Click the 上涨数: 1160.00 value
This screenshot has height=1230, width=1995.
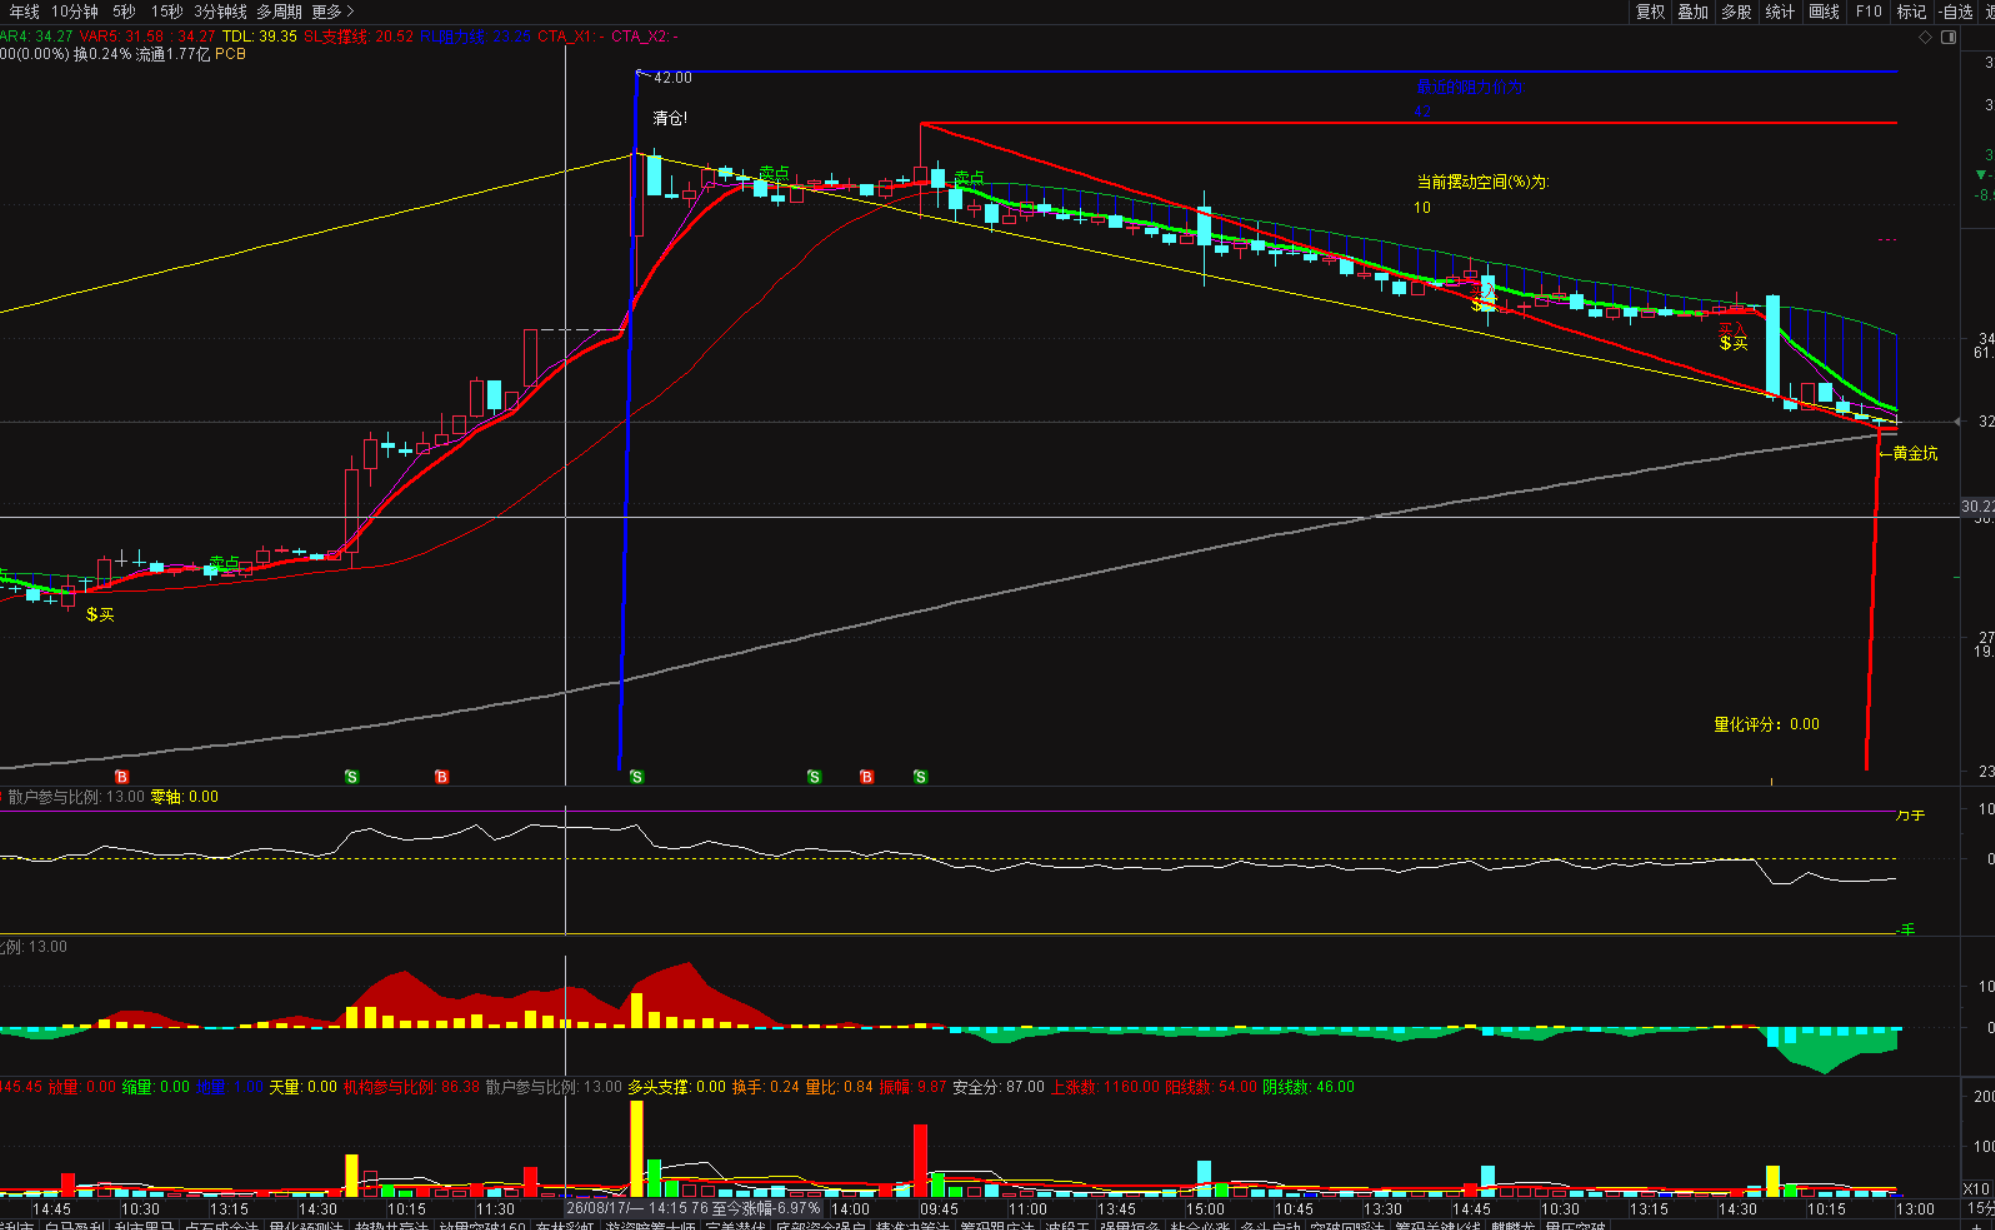click(1105, 1087)
